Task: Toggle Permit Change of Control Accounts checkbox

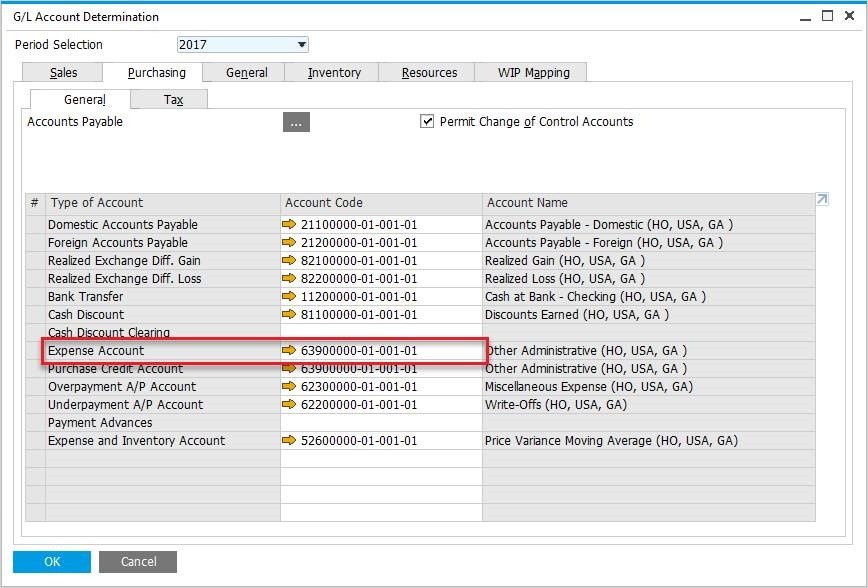Action: click(x=428, y=122)
